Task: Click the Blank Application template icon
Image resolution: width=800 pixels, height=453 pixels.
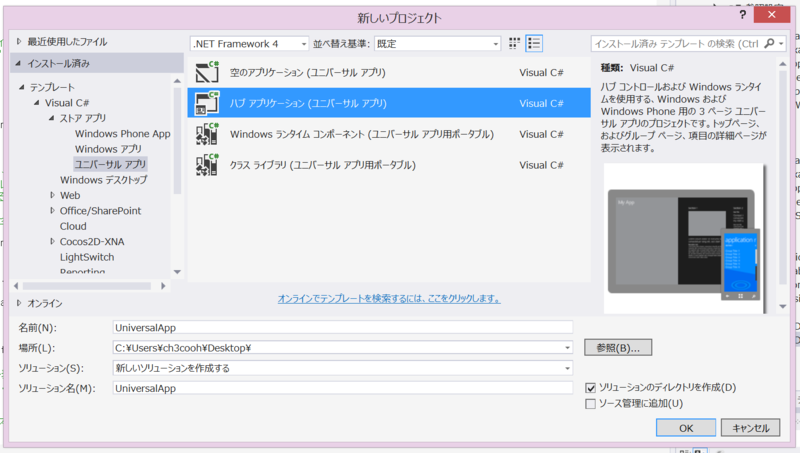Action: [x=207, y=72]
